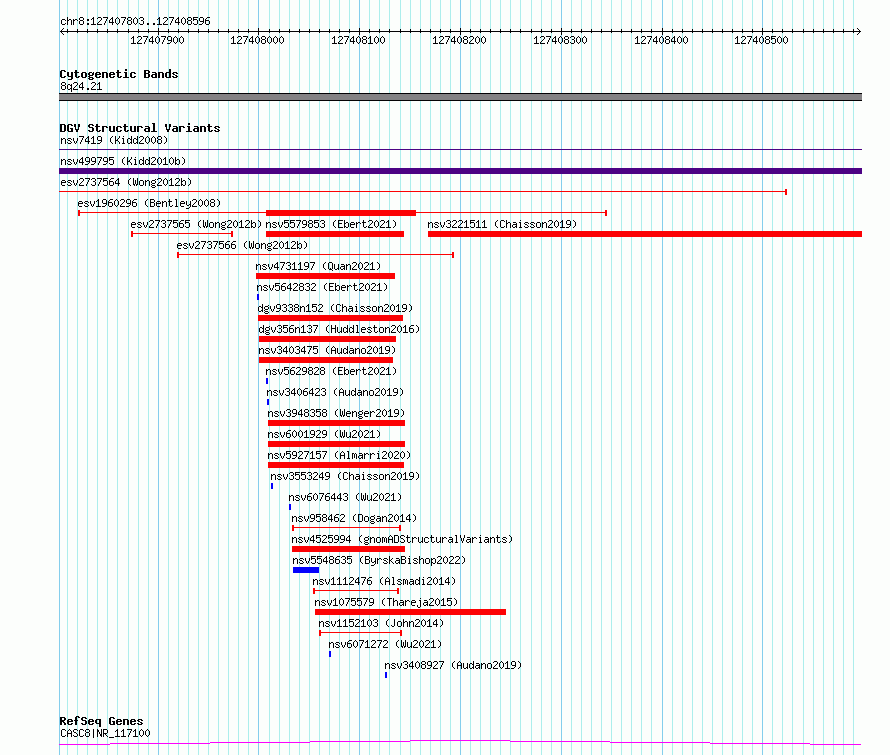The height and width of the screenshot is (755, 890).
Task: Click the red nsv4731197 variant bar
Action: pyautogui.click(x=325, y=276)
